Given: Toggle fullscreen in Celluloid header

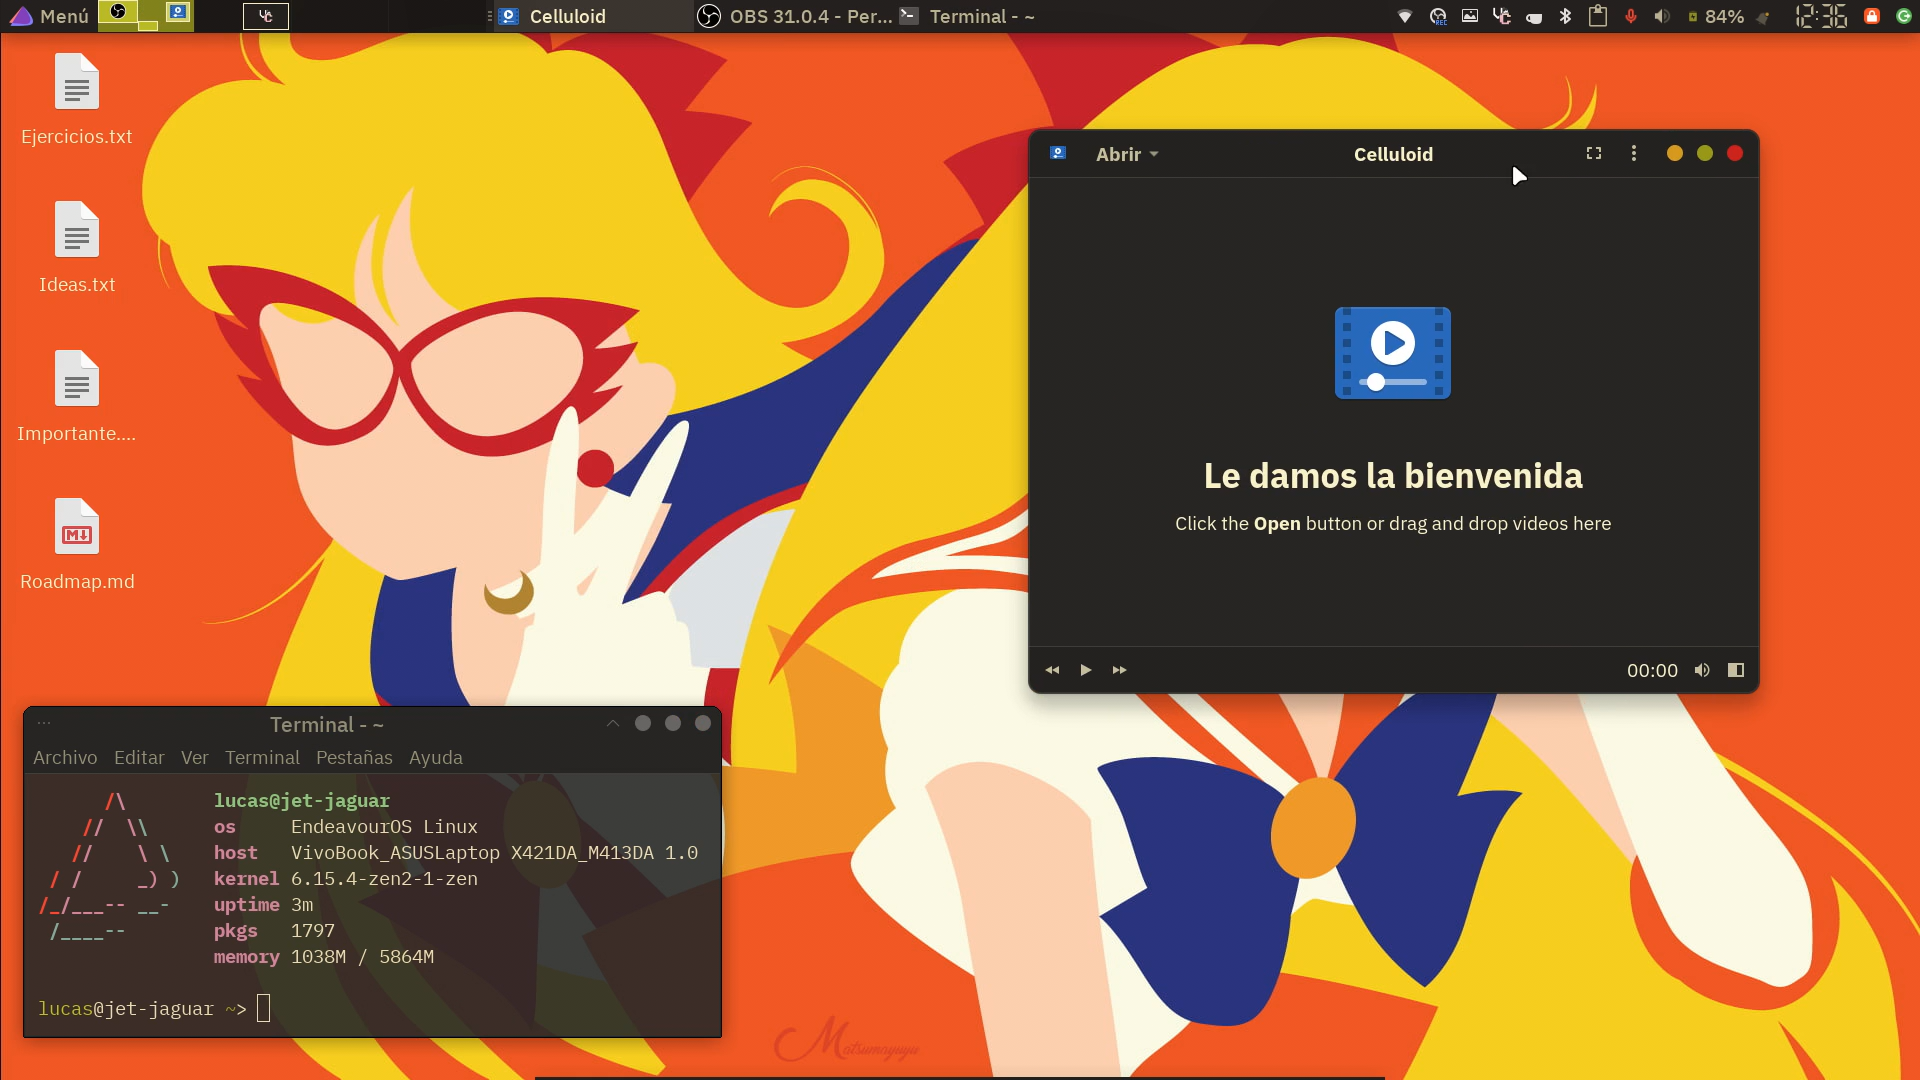Looking at the screenshot, I should pyautogui.click(x=1594, y=153).
